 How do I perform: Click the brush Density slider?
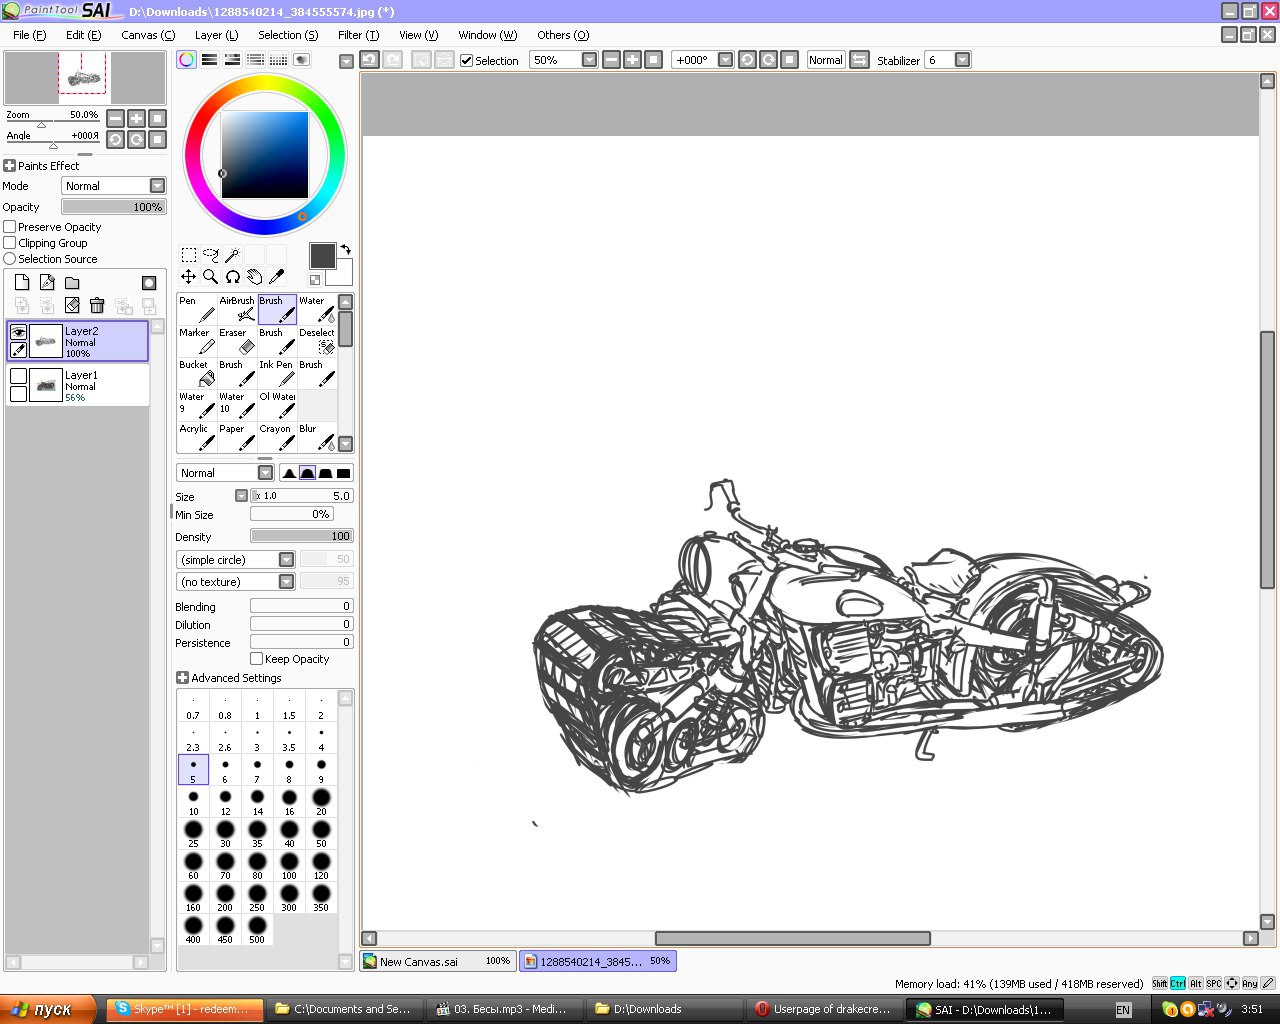pyautogui.click(x=301, y=536)
